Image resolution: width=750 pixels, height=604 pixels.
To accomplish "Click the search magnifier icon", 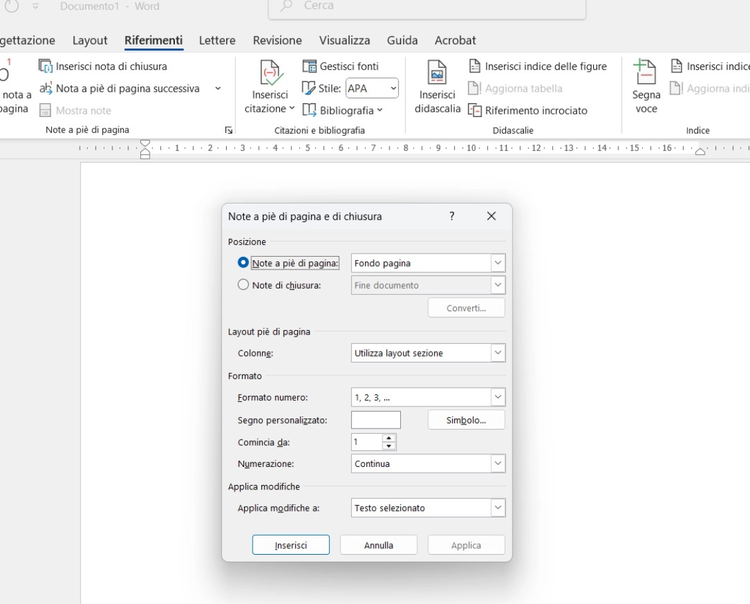I will (286, 6).
